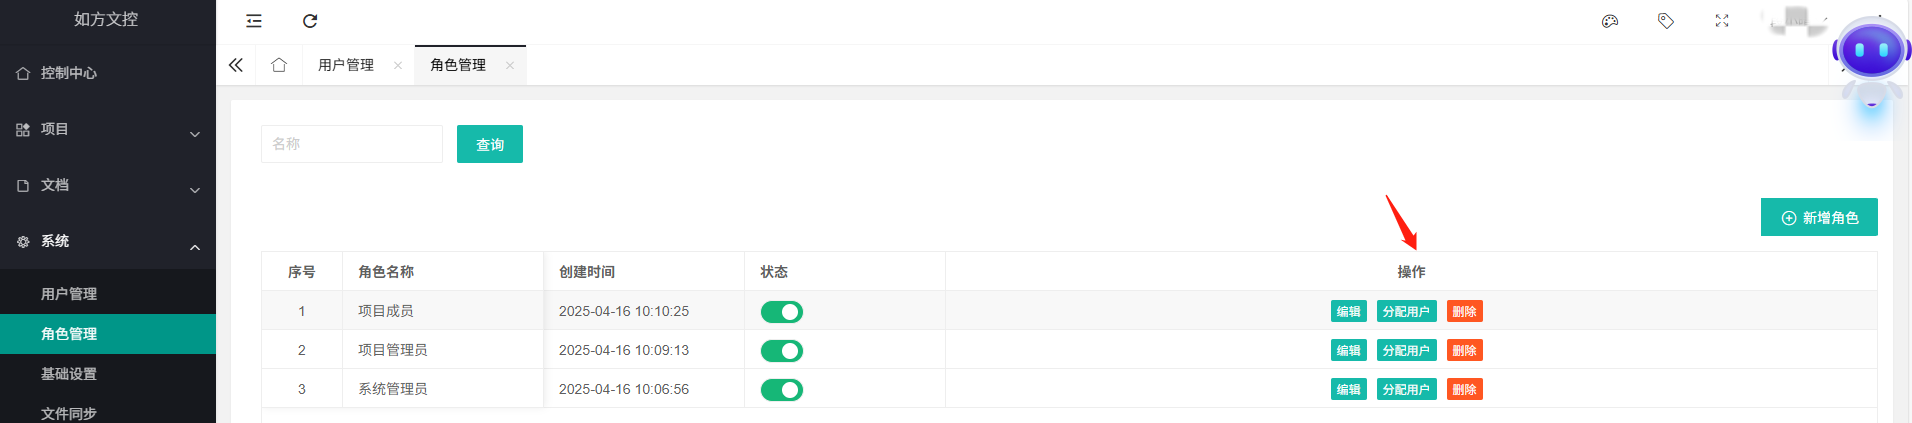Toggle the status switch for 项目成员

click(x=782, y=312)
